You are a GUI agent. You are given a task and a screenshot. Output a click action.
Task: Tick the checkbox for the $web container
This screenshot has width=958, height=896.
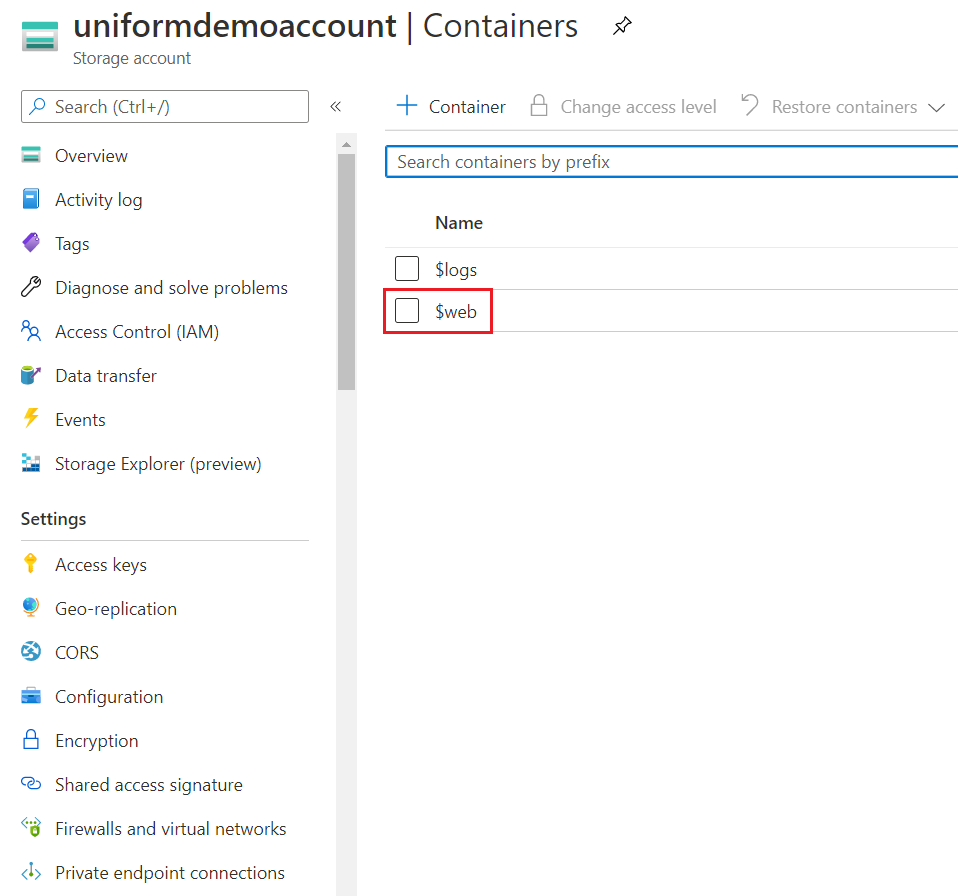[407, 311]
